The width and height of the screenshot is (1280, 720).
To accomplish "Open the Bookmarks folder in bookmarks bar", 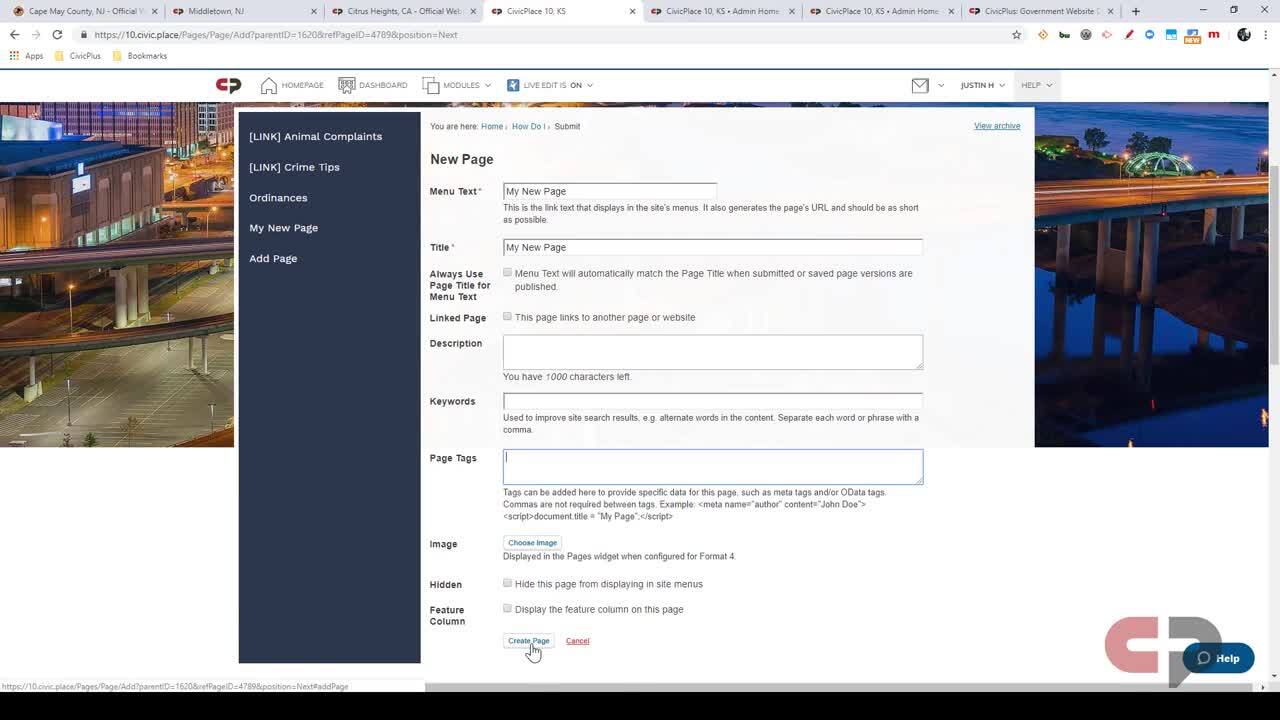I will click(x=140, y=56).
